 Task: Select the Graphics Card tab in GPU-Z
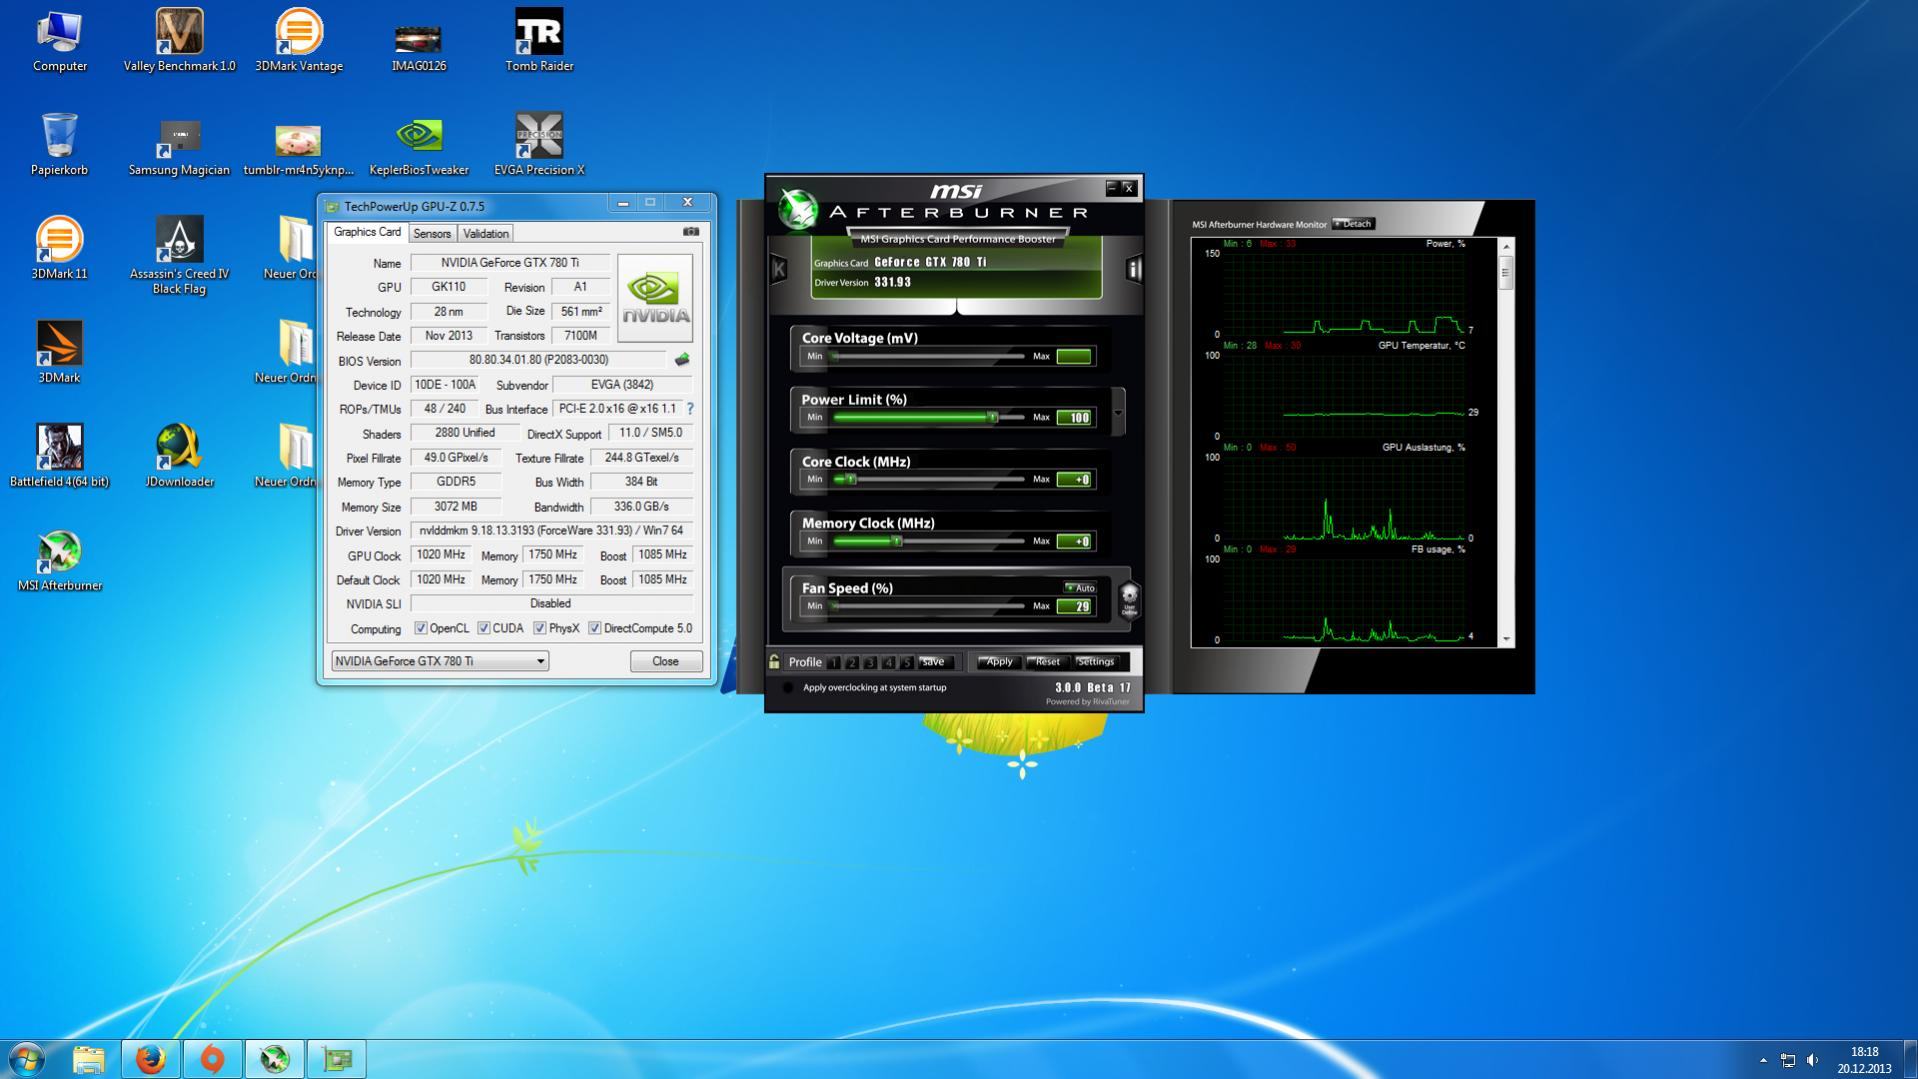367,232
